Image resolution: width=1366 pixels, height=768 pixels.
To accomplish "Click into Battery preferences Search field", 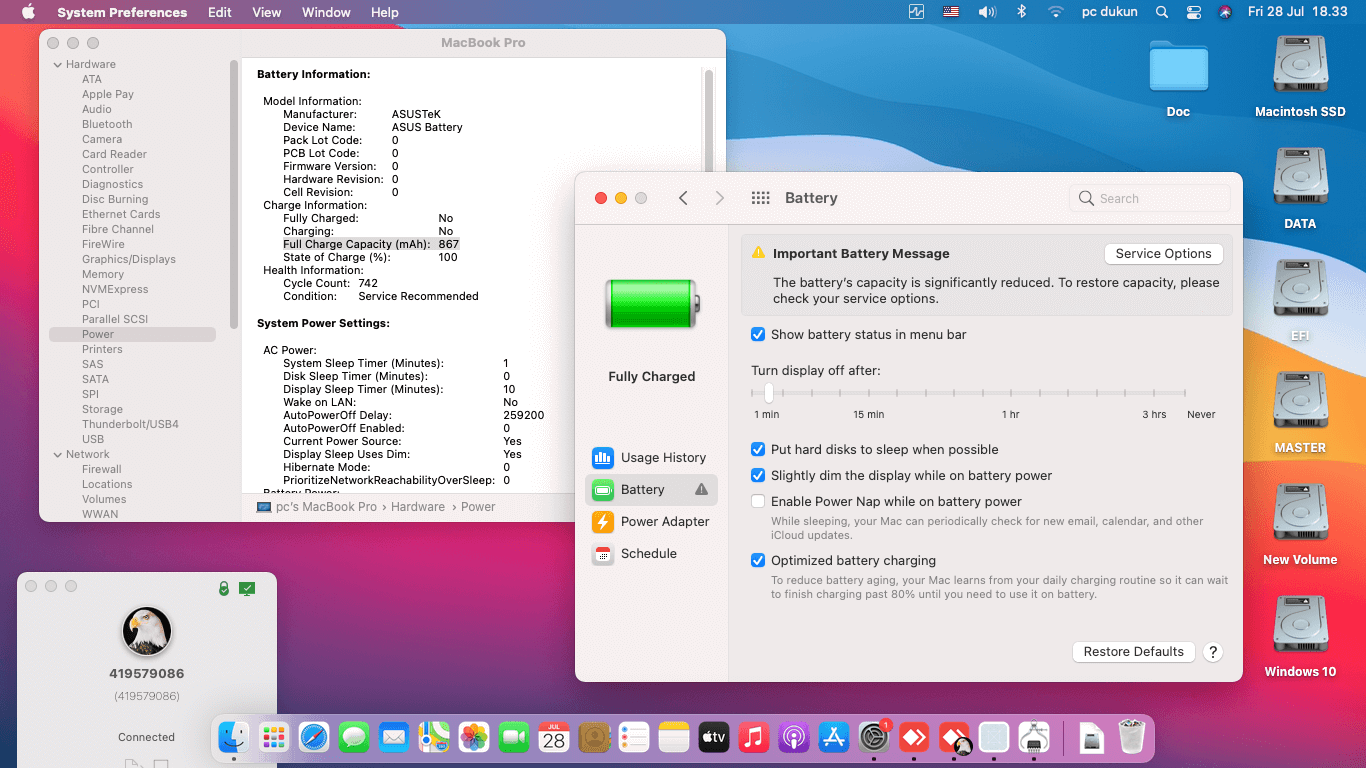I will pos(1149,198).
